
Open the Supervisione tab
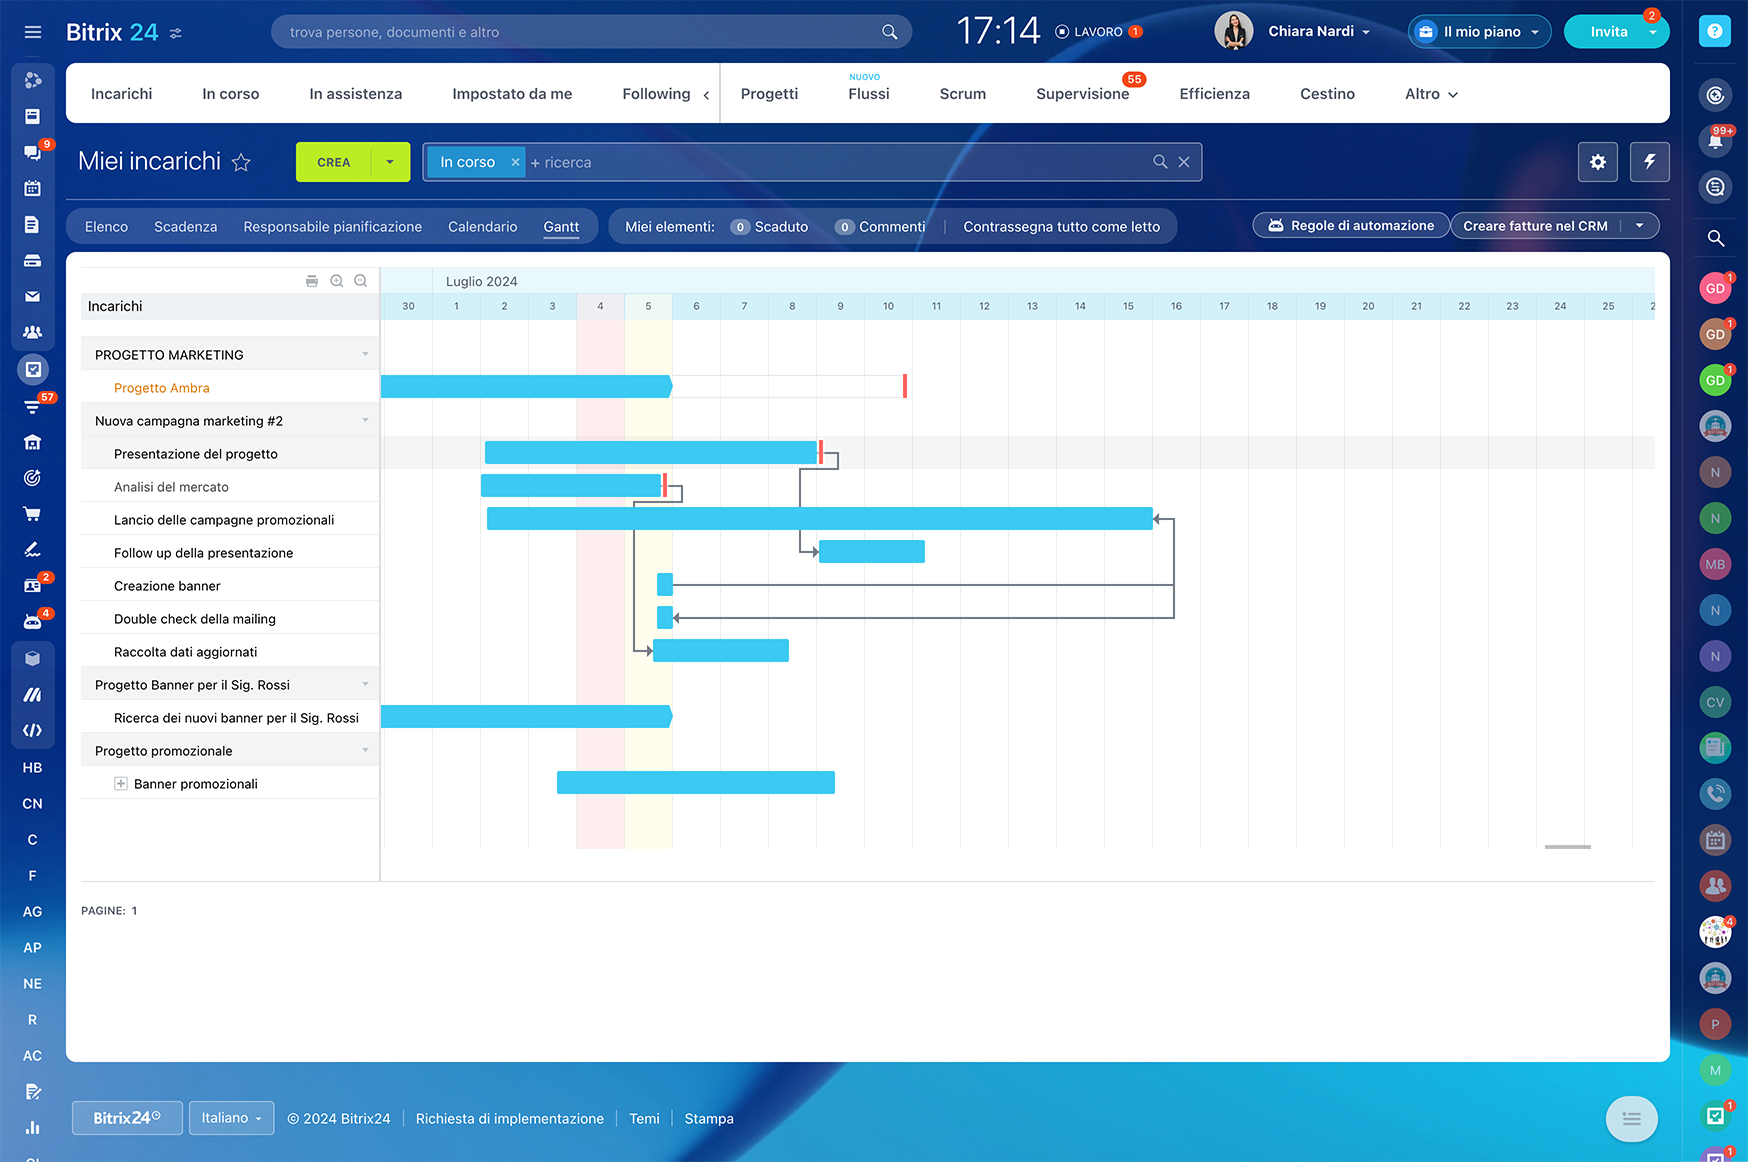[1082, 94]
